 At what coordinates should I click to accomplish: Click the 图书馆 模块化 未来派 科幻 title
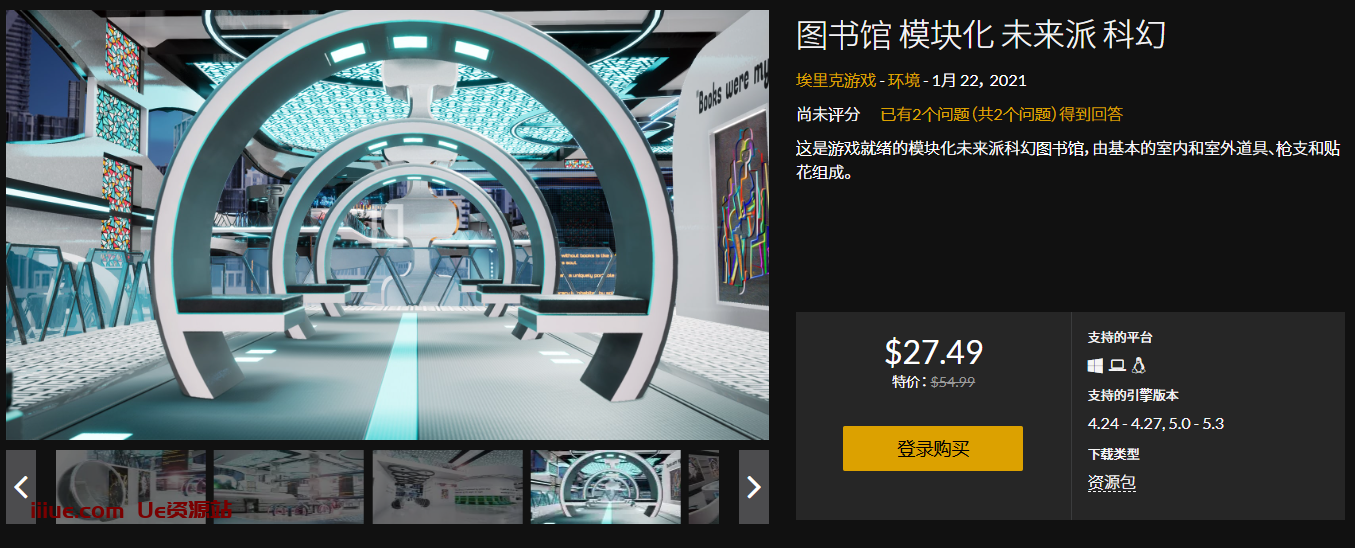coord(981,35)
